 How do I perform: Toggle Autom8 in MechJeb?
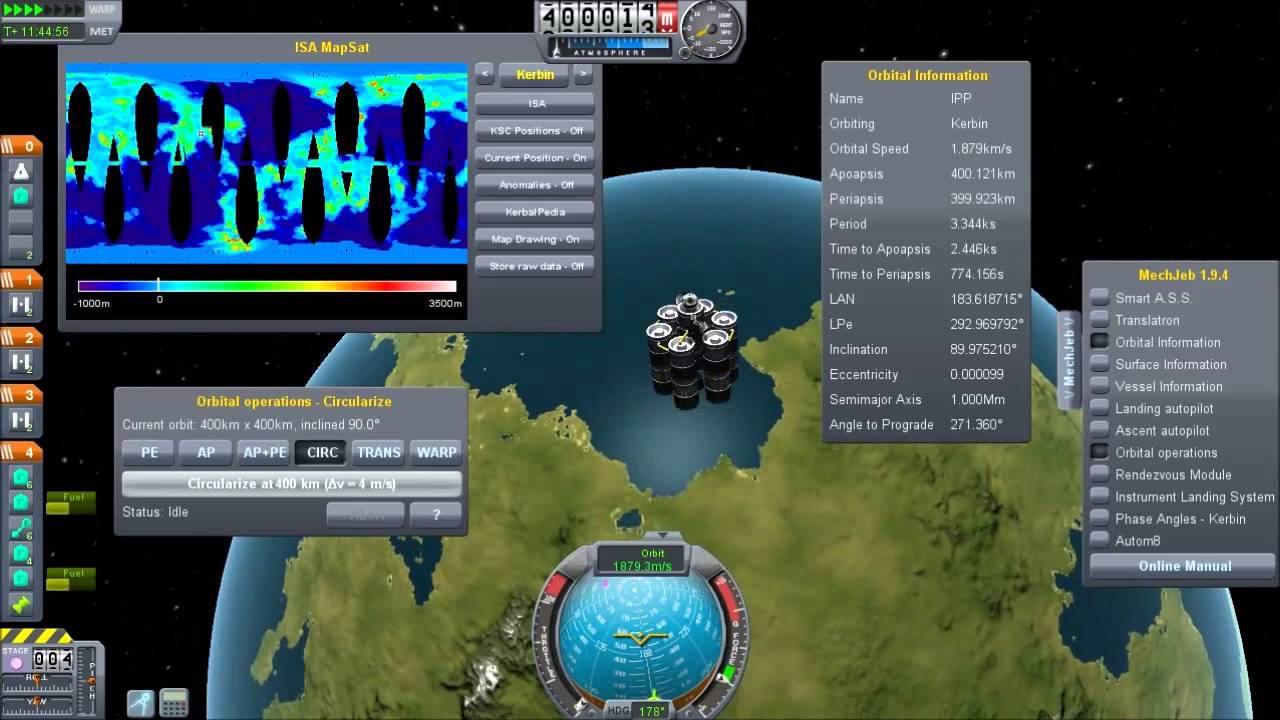pos(1125,540)
